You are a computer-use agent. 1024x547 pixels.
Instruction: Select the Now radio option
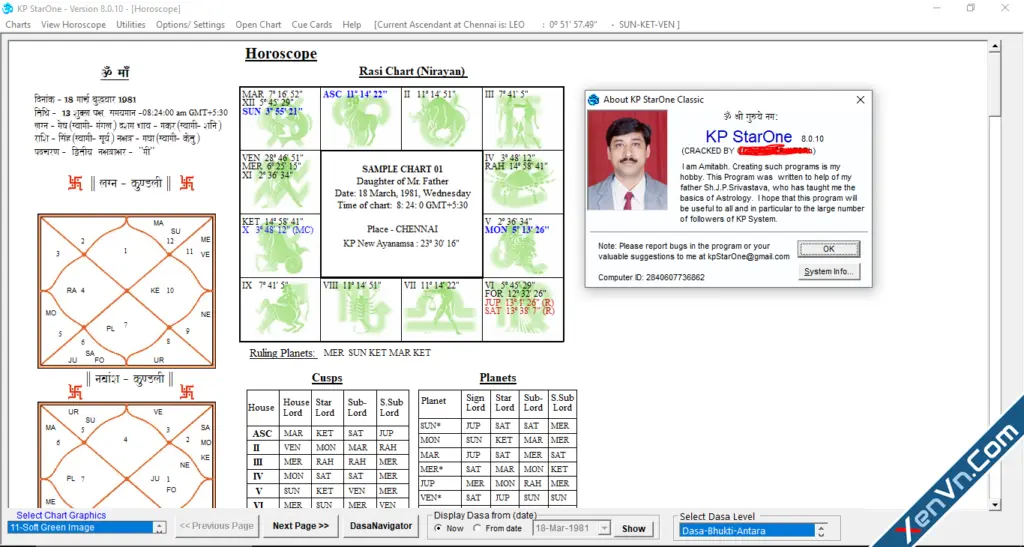point(449,529)
